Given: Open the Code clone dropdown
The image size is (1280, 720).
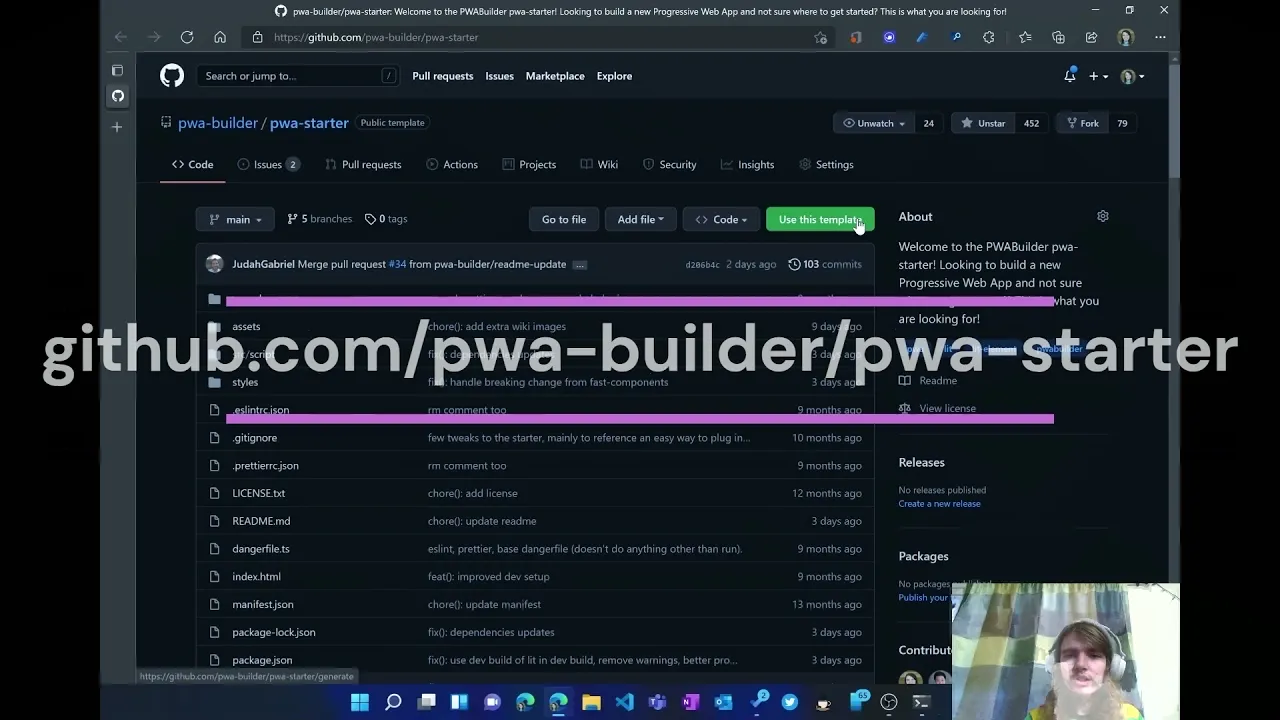Looking at the screenshot, I should click(721, 219).
